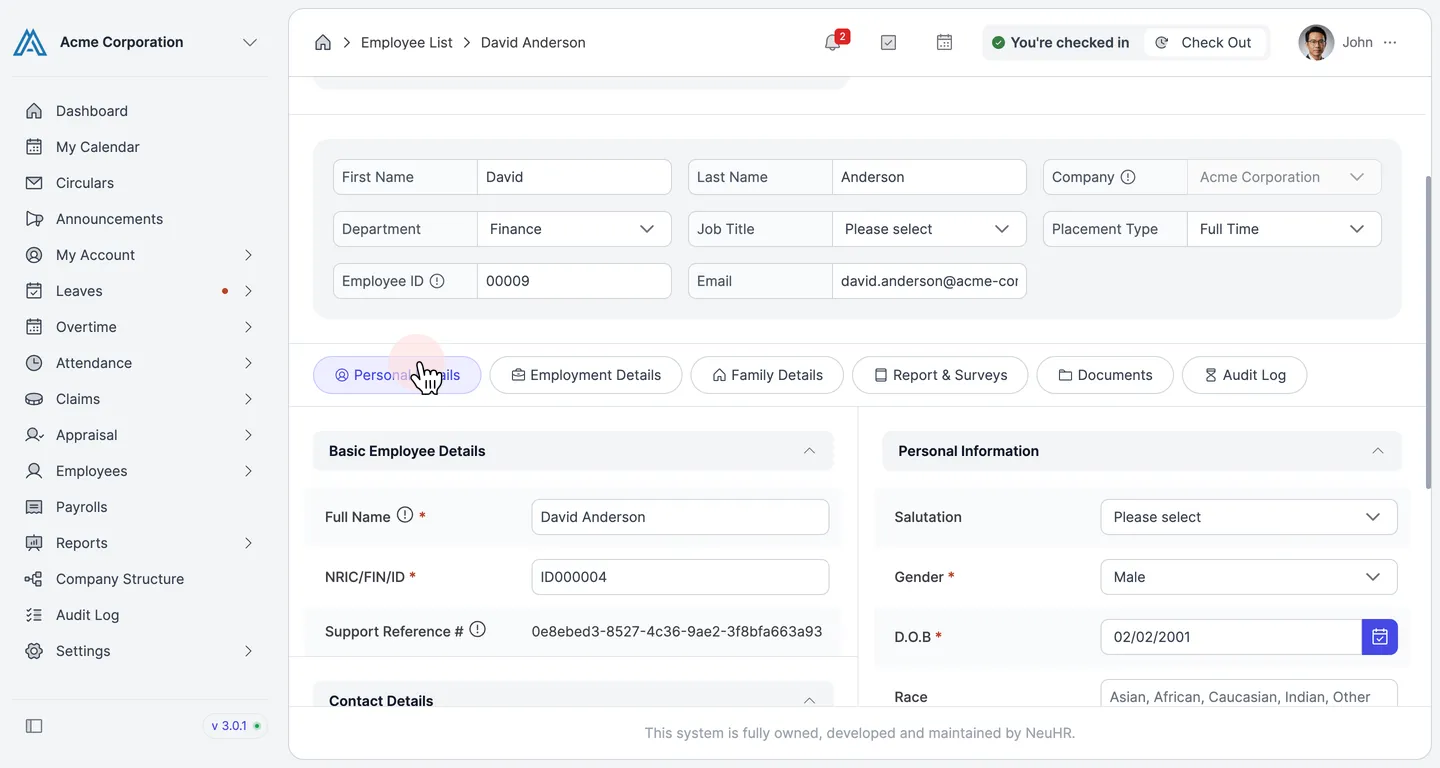Click the Race input field

click(1249, 694)
